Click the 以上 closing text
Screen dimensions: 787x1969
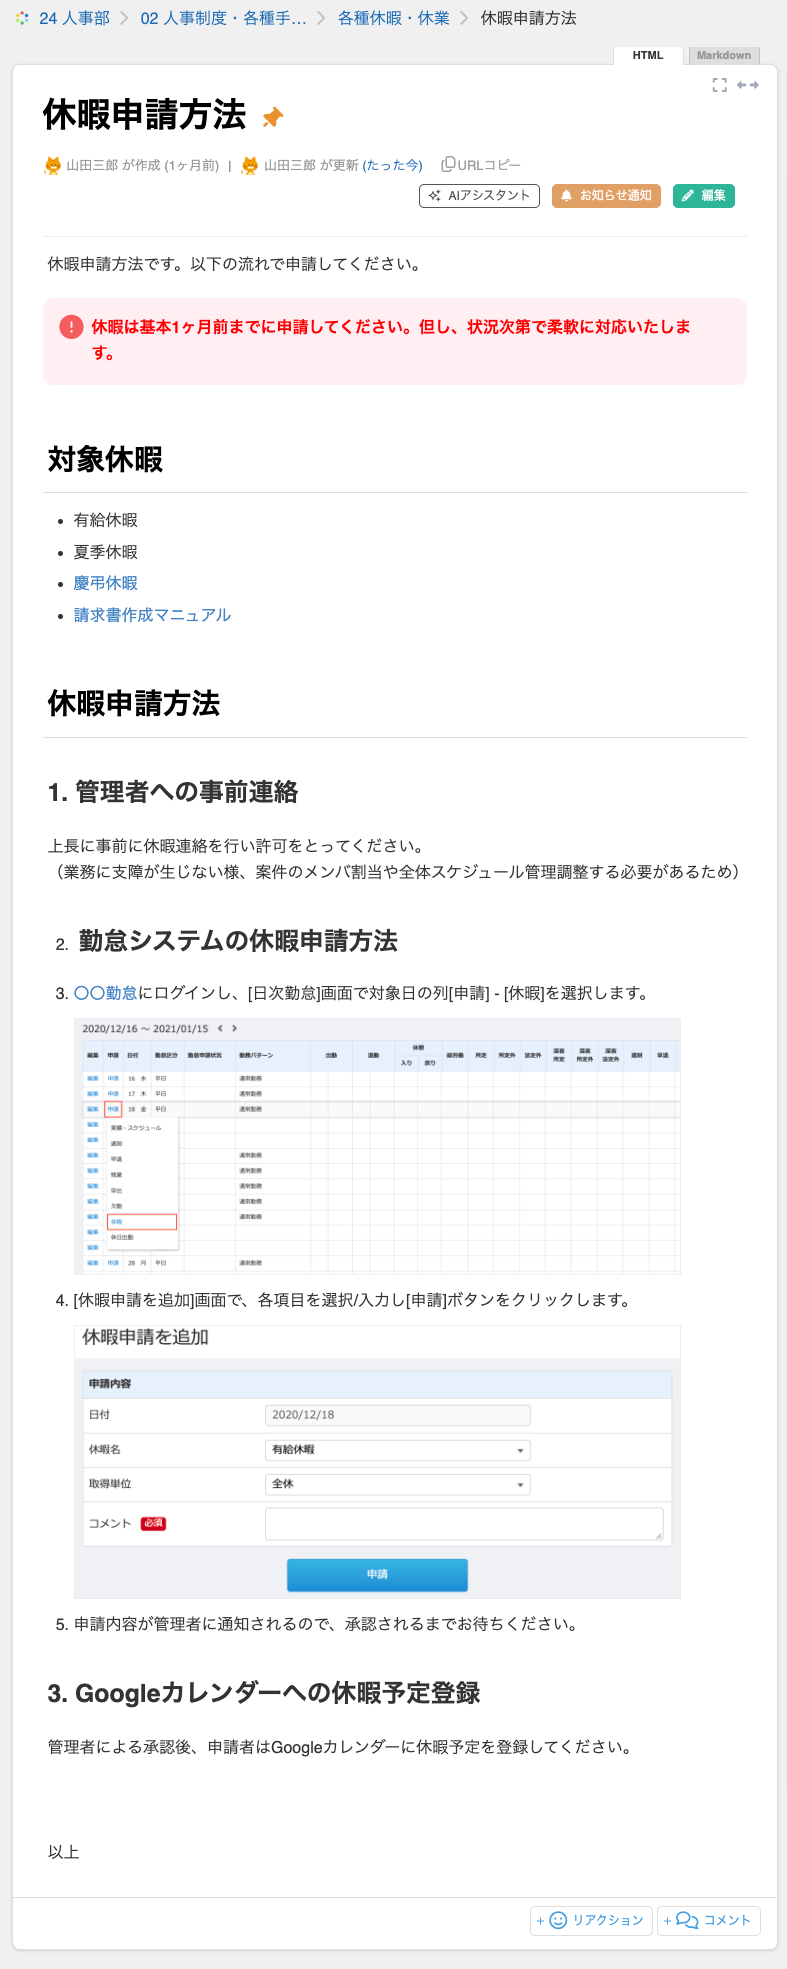click(x=64, y=1852)
